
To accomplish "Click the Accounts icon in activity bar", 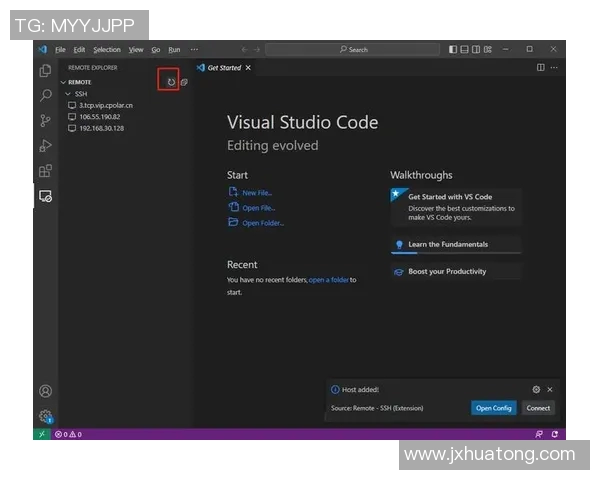I will click(x=45, y=391).
